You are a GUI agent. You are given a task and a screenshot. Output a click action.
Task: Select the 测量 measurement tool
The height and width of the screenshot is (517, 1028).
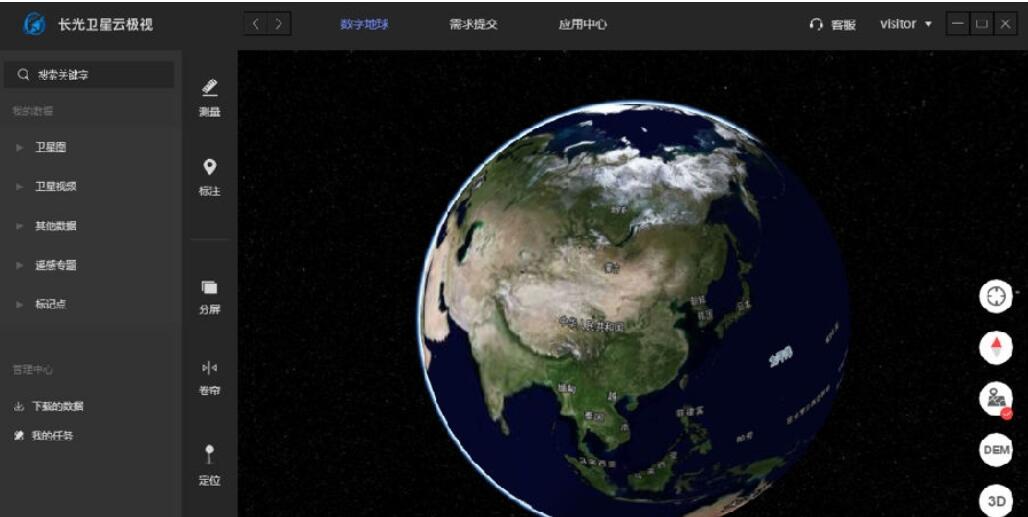pos(209,97)
